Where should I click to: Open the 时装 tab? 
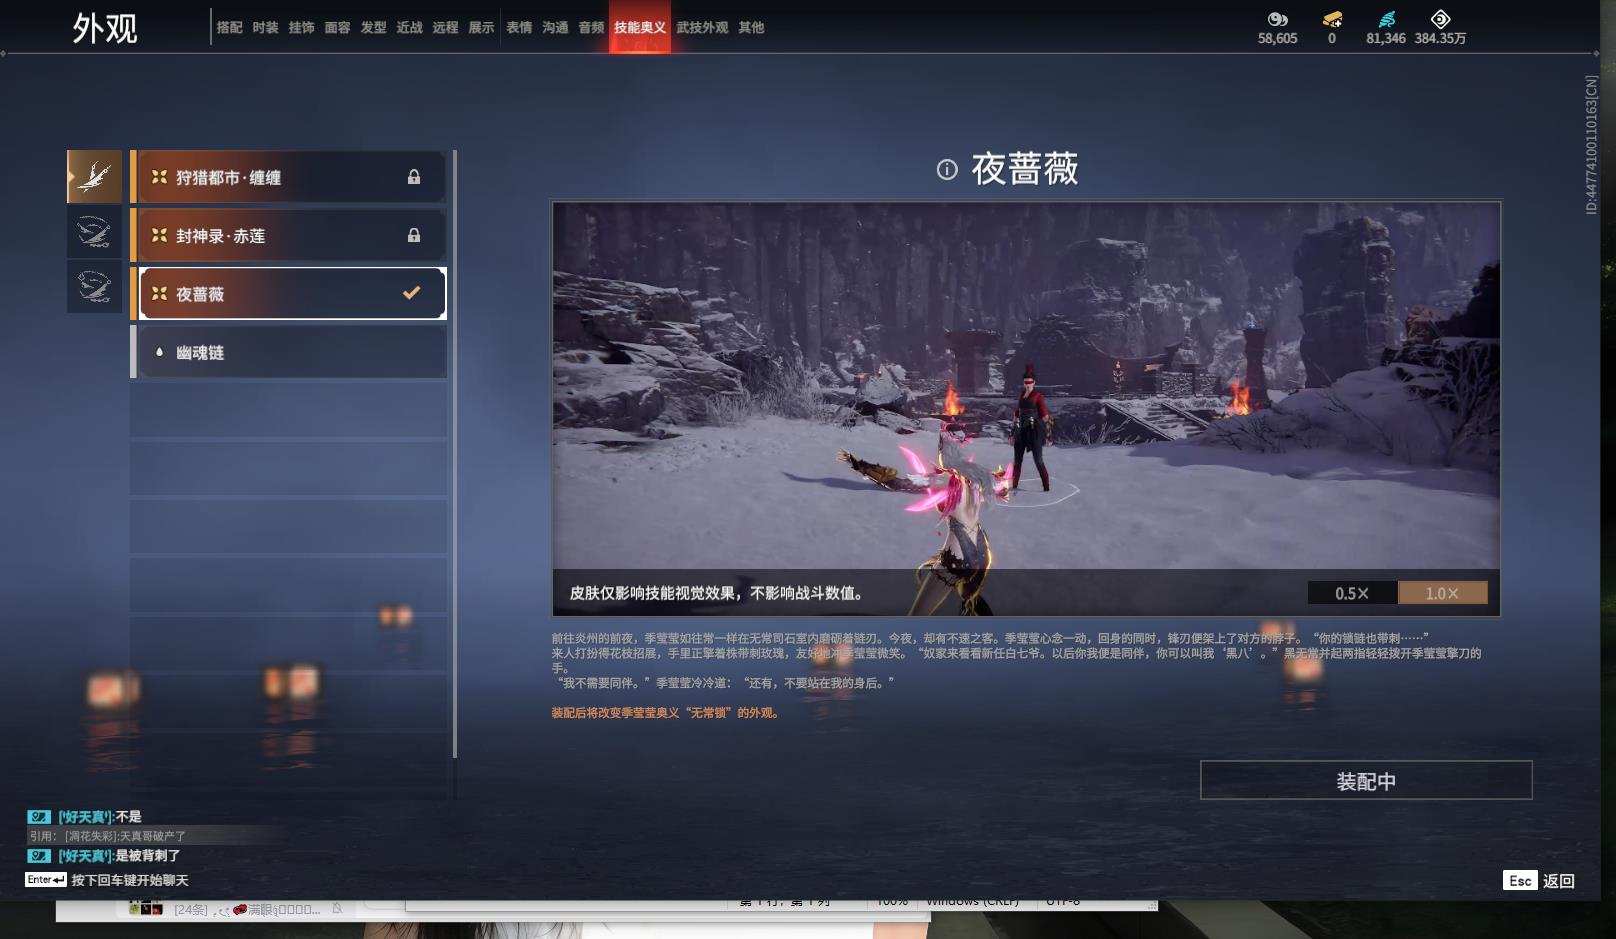pos(265,28)
